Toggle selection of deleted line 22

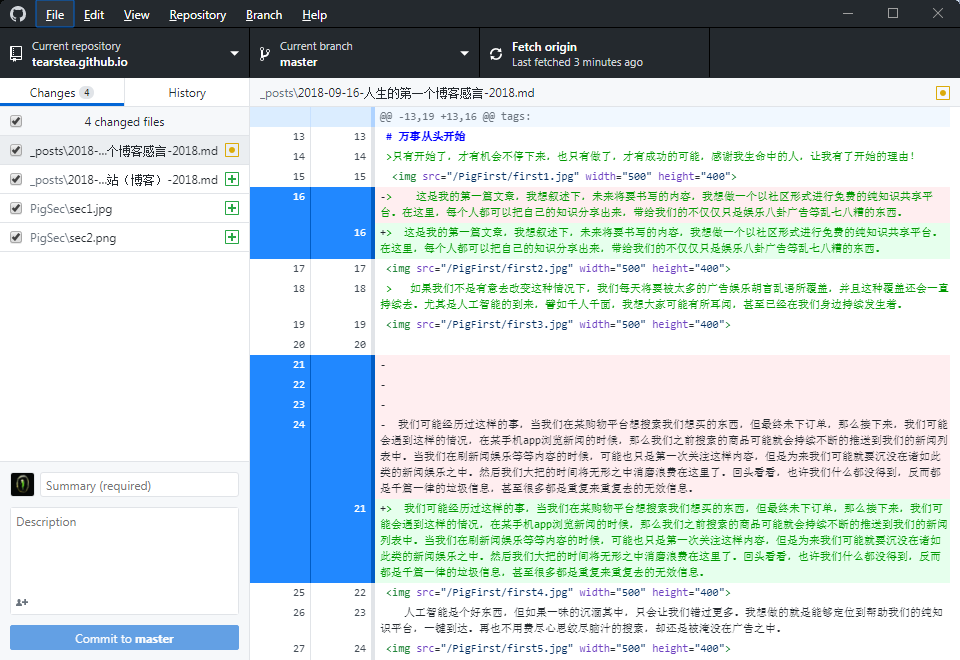click(312, 384)
